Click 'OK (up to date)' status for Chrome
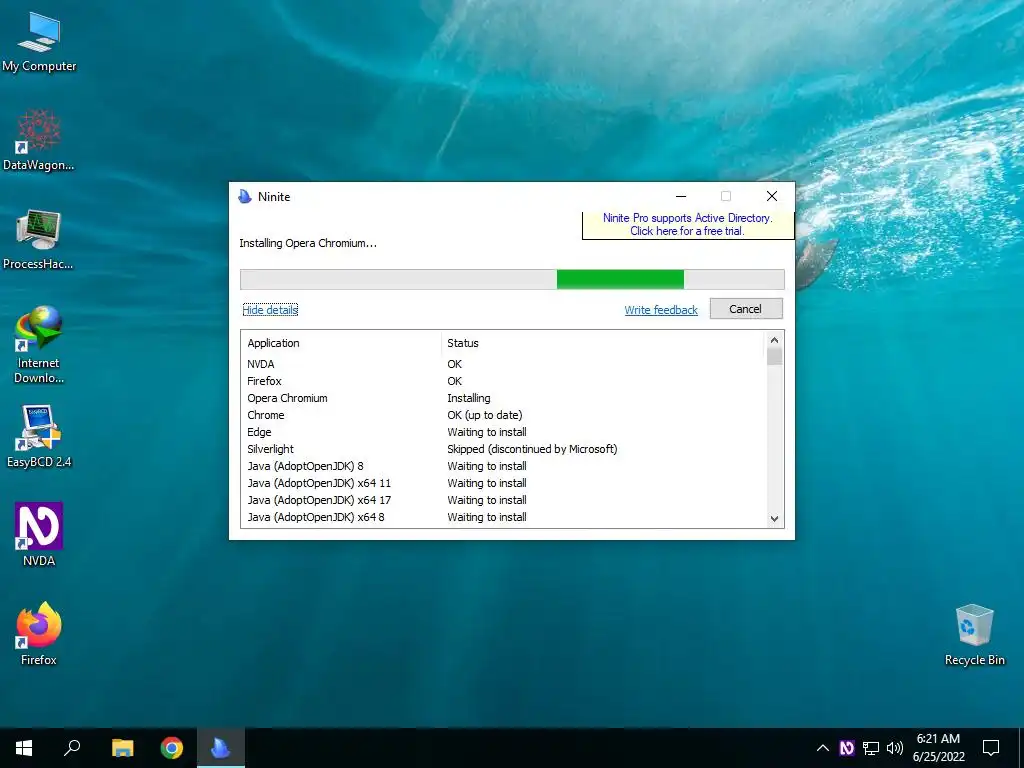 tap(485, 415)
